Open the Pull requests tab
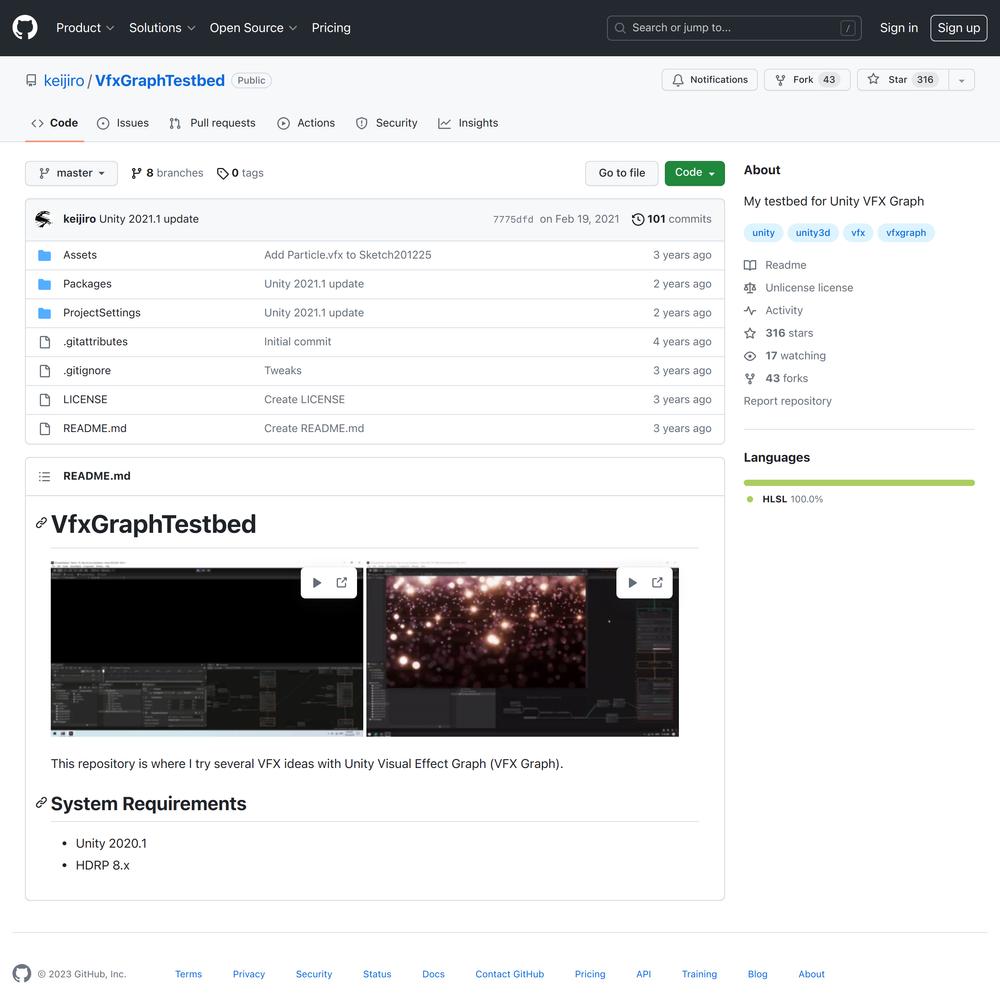 click(x=212, y=123)
